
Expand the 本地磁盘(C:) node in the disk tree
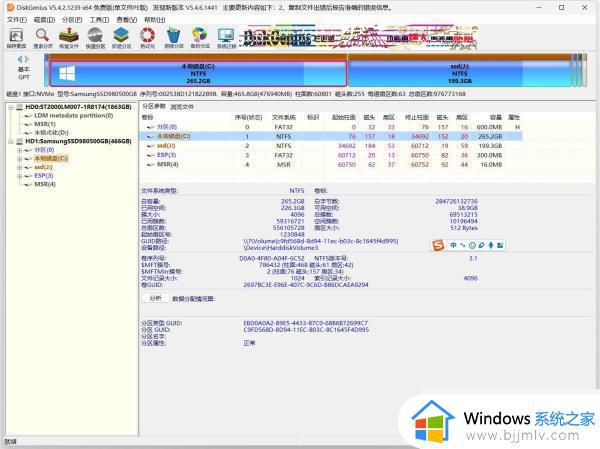[x=20, y=158]
